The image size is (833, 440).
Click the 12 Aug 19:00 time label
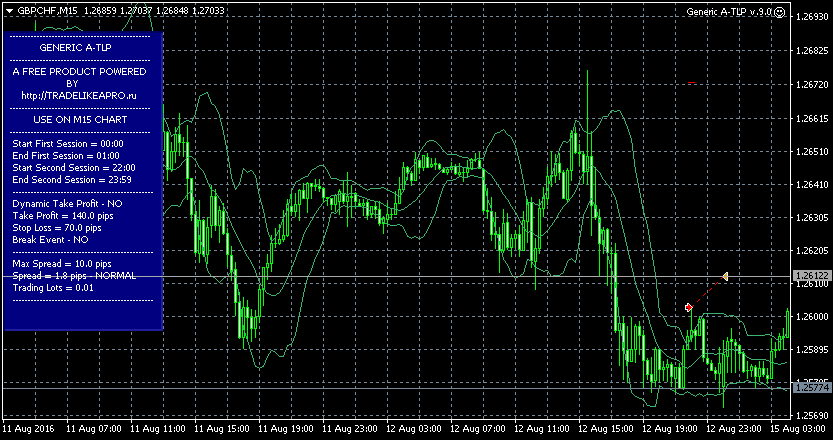(670, 428)
